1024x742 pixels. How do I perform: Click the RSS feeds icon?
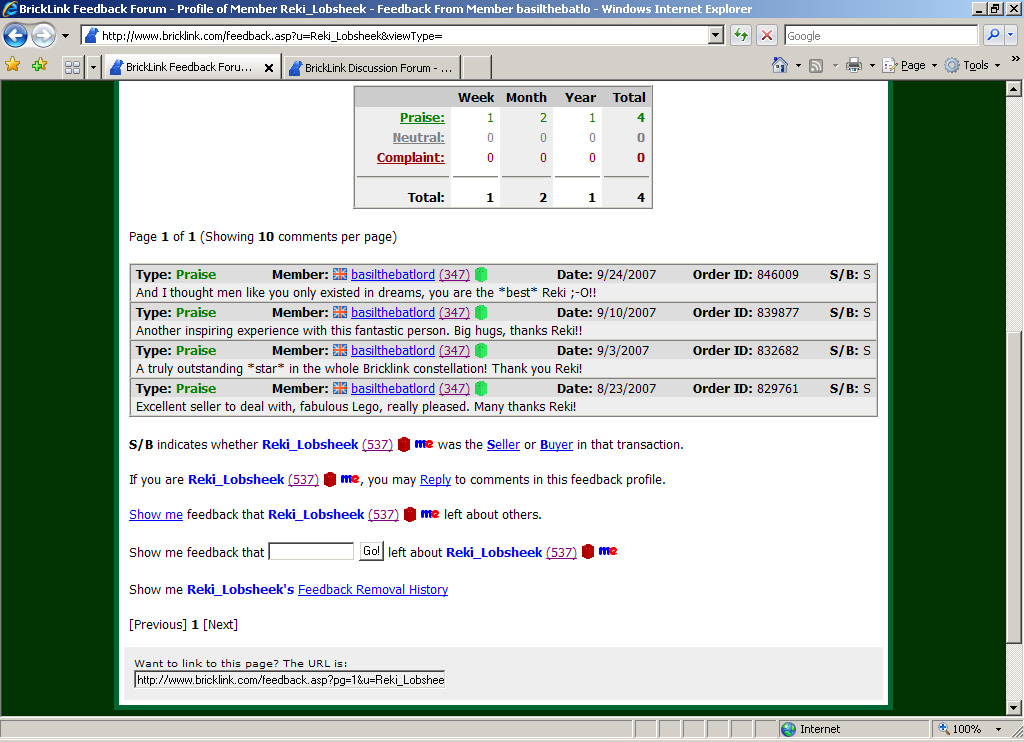[x=816, y=65]
